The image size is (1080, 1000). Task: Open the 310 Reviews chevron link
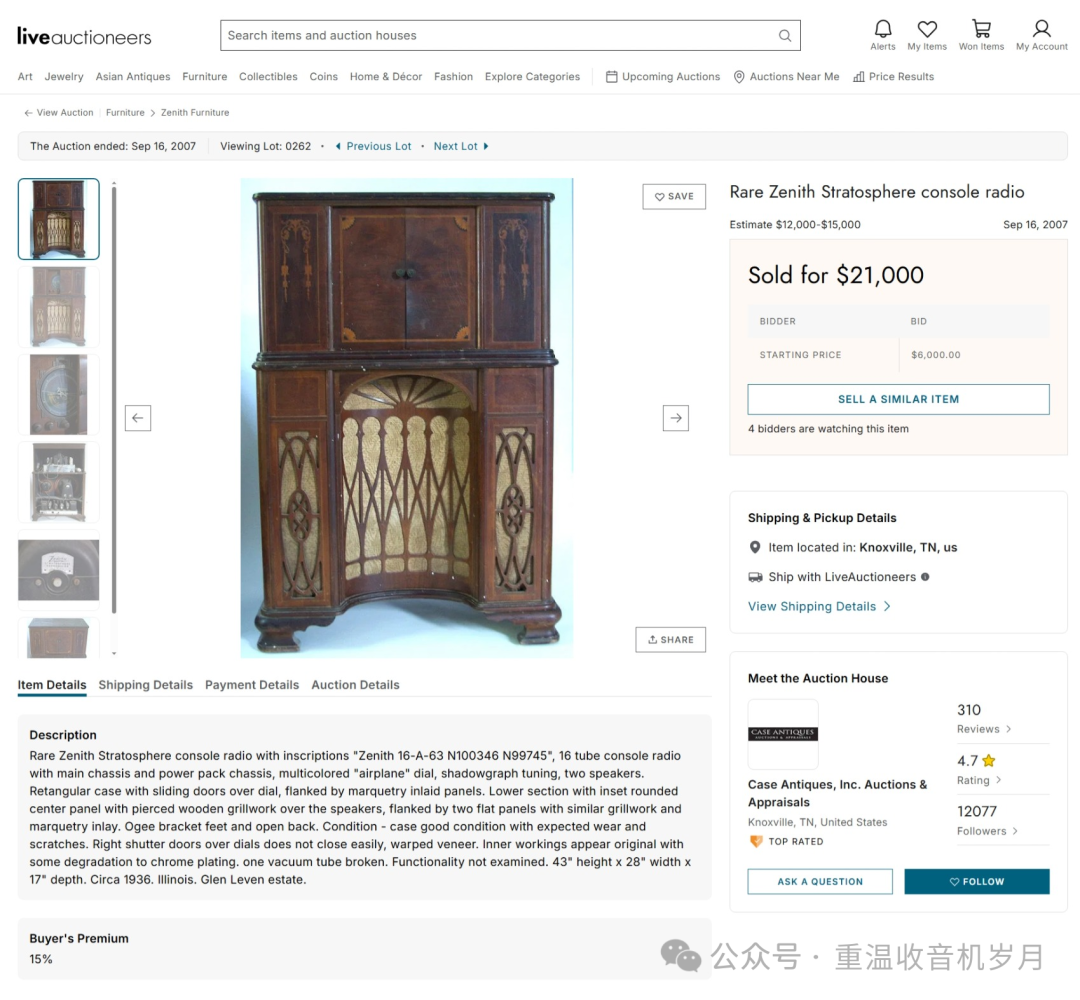(x=1008, y=729)
